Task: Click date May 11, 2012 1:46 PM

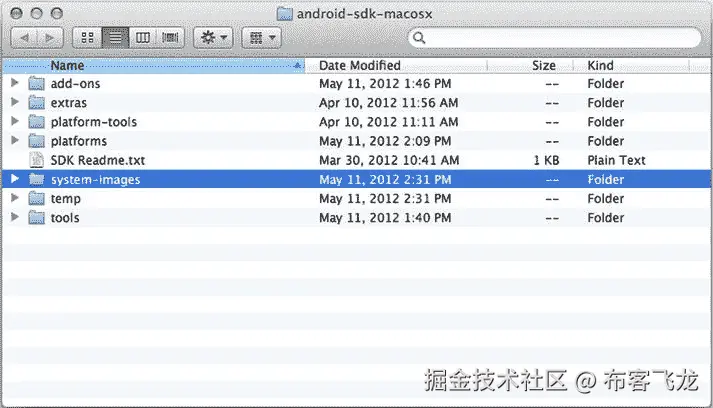Action: (x=385, y=84)
